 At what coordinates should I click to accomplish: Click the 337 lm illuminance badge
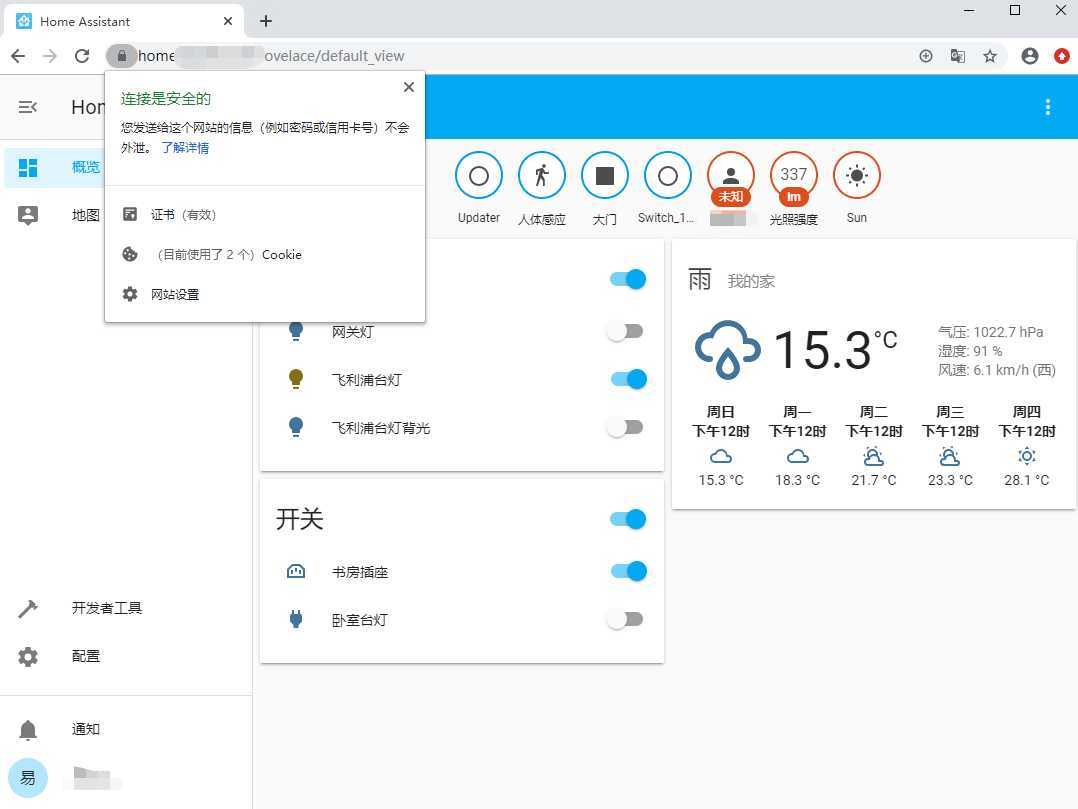[x=793, y=177]
